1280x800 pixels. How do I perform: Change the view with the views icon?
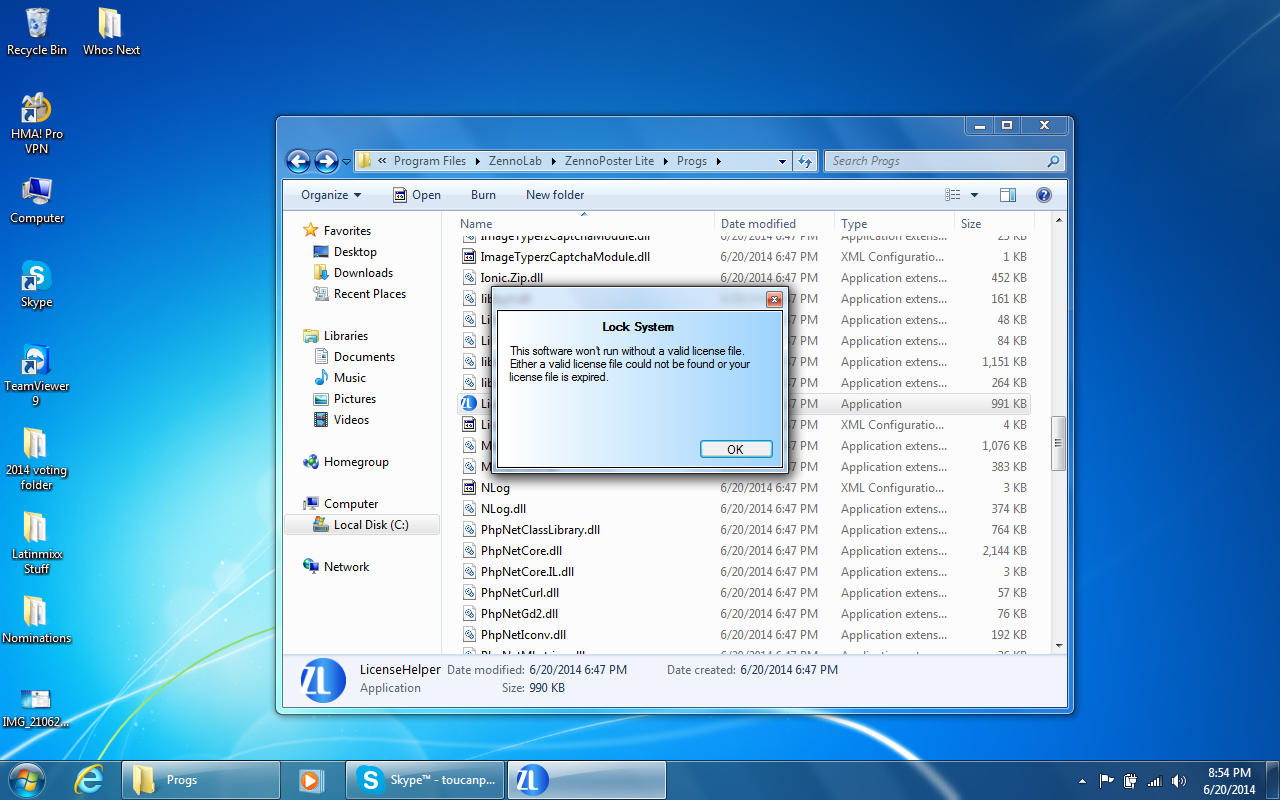pos(953,195)
